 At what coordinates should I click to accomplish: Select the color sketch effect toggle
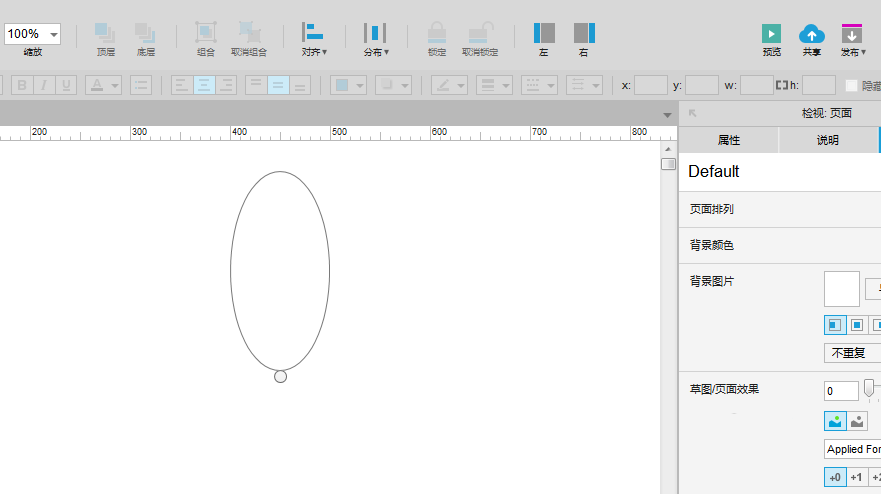click(835, 421)
